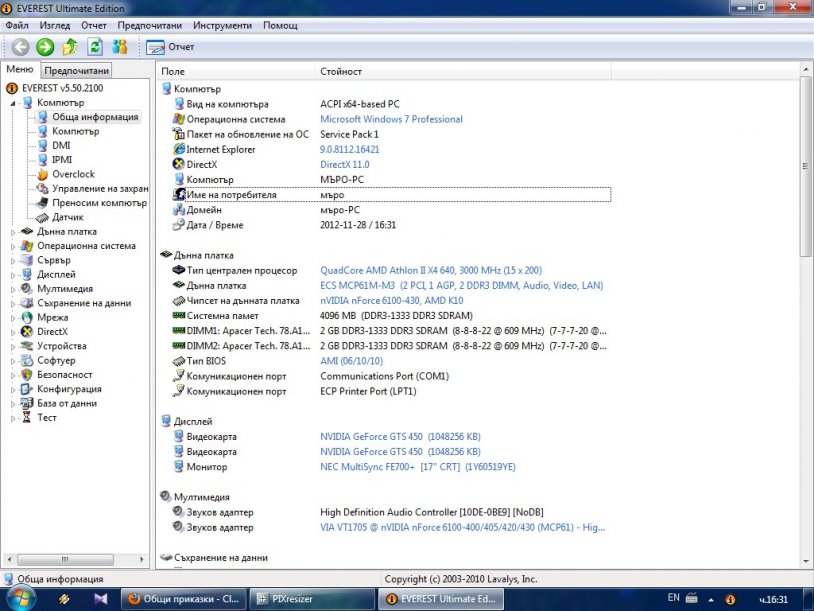Screen dimensions: 814x611
Task: Click the Refresh toolbar icon
Action: [x=95, y=47]
